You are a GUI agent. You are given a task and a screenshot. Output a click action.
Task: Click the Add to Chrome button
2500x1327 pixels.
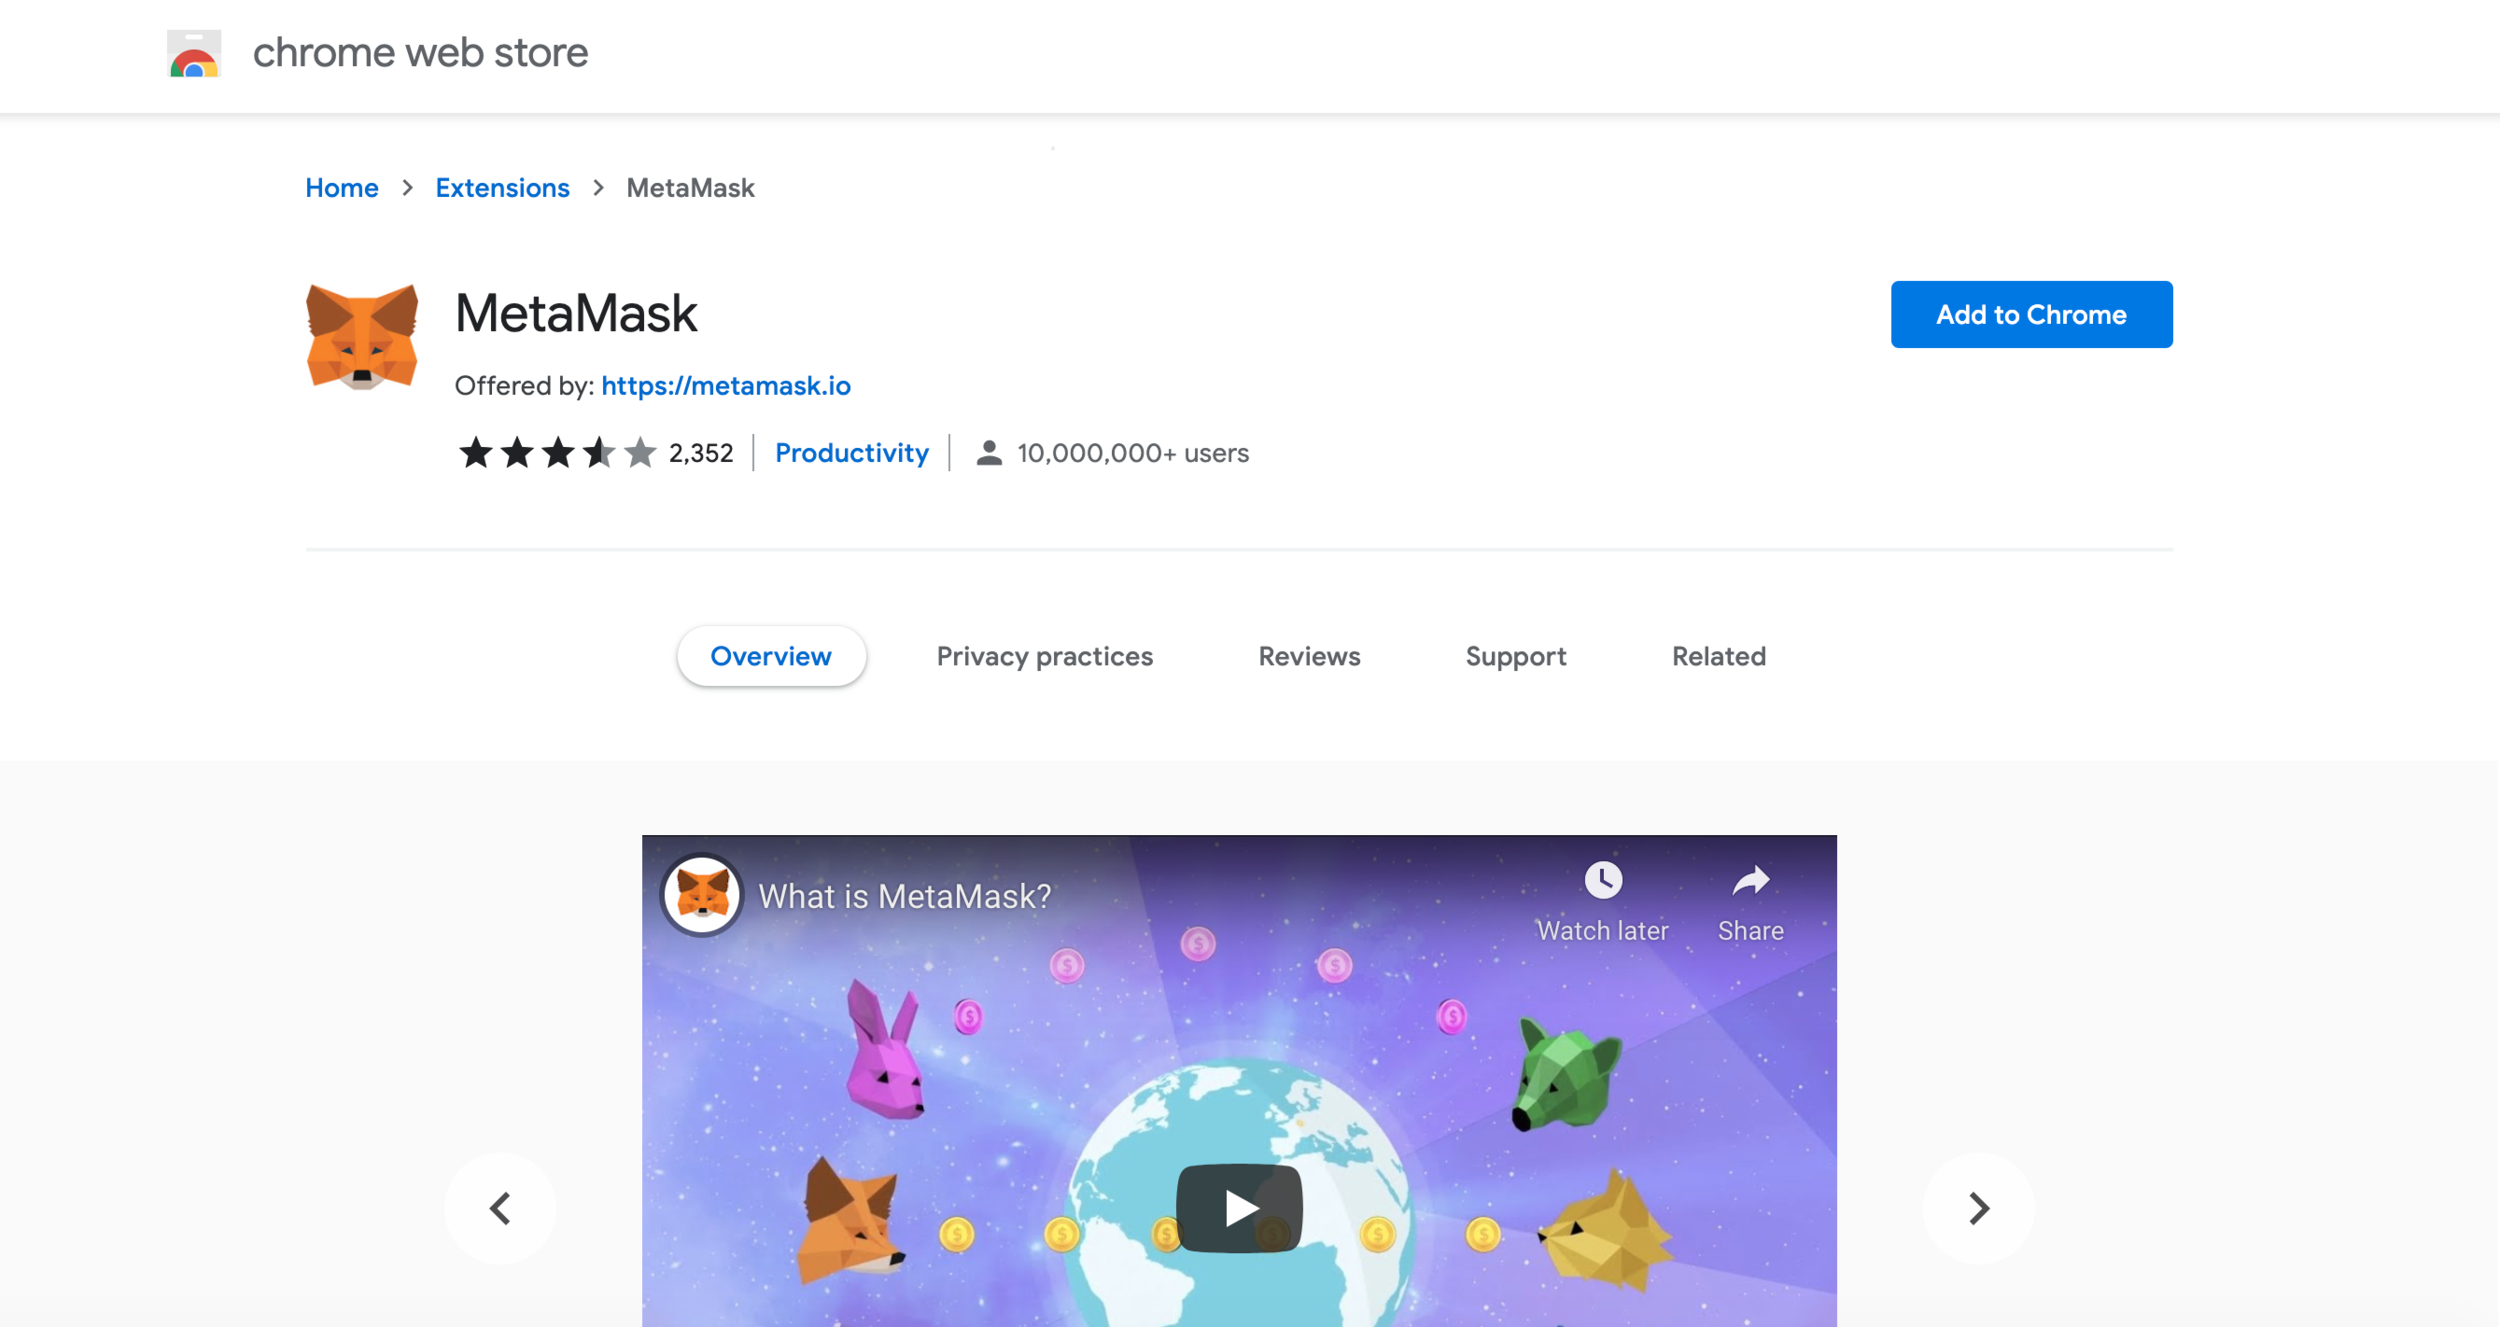click(x=2031, y=314)
